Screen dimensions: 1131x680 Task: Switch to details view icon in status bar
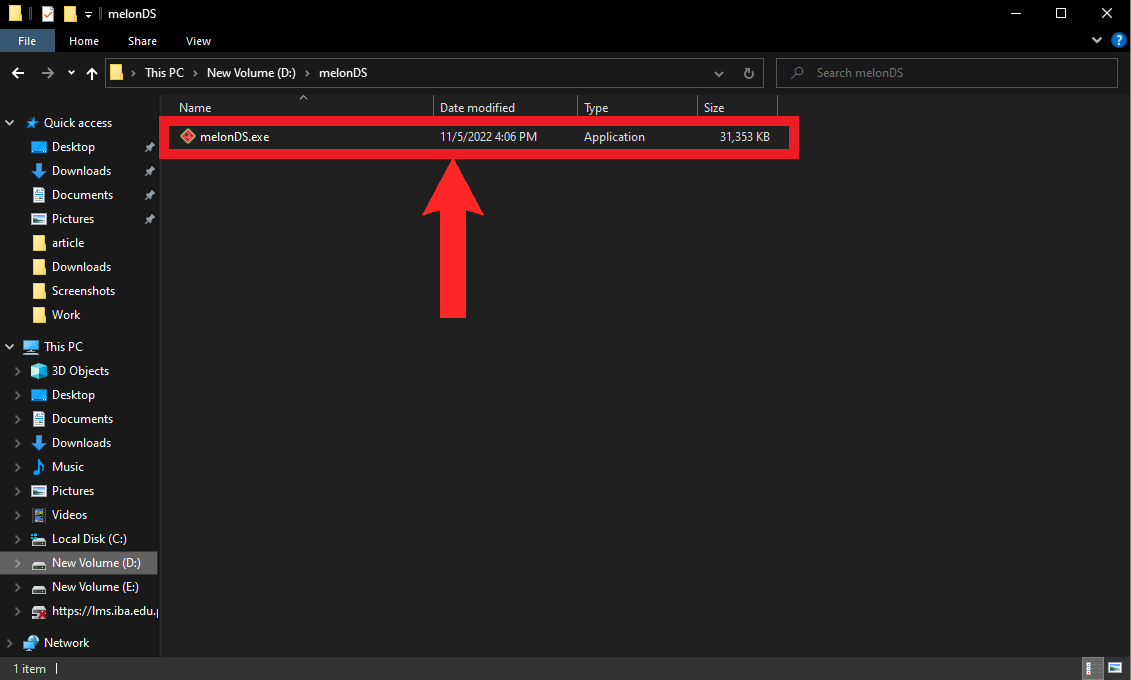coord(1093,668)
